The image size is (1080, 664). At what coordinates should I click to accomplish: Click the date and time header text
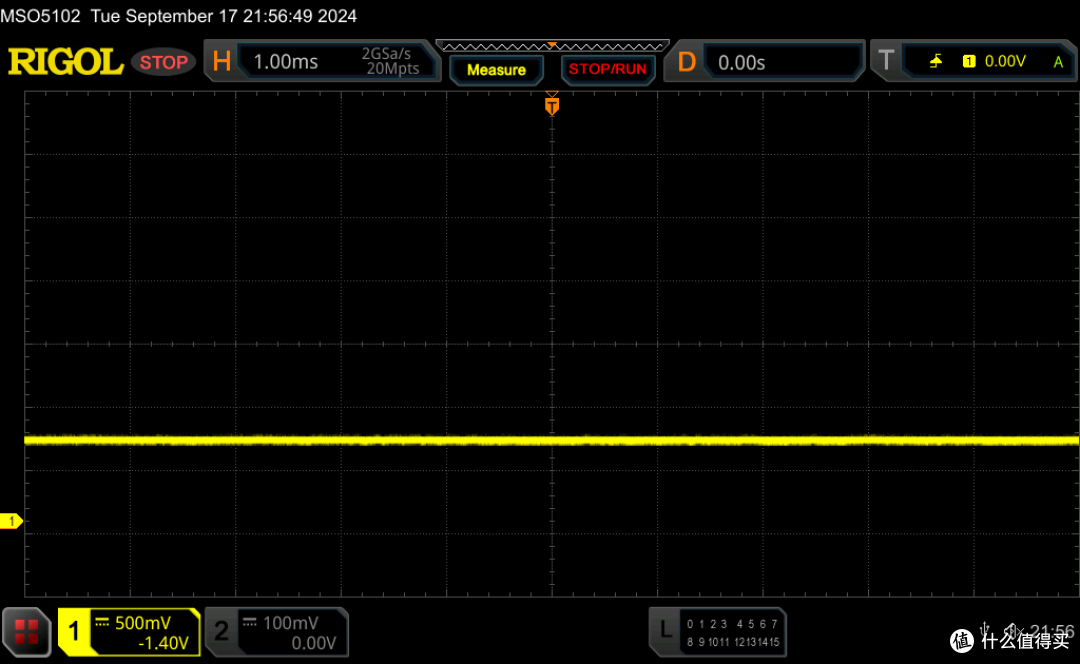coord(224,16)
